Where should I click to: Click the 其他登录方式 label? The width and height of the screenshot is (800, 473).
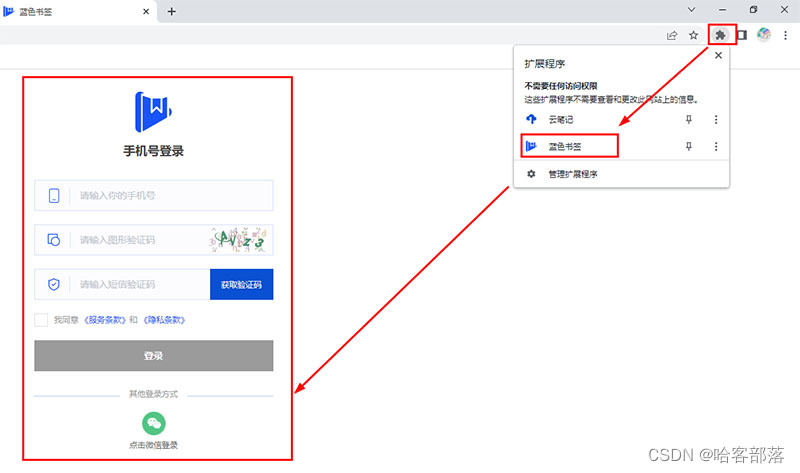[x=154, y=394]
